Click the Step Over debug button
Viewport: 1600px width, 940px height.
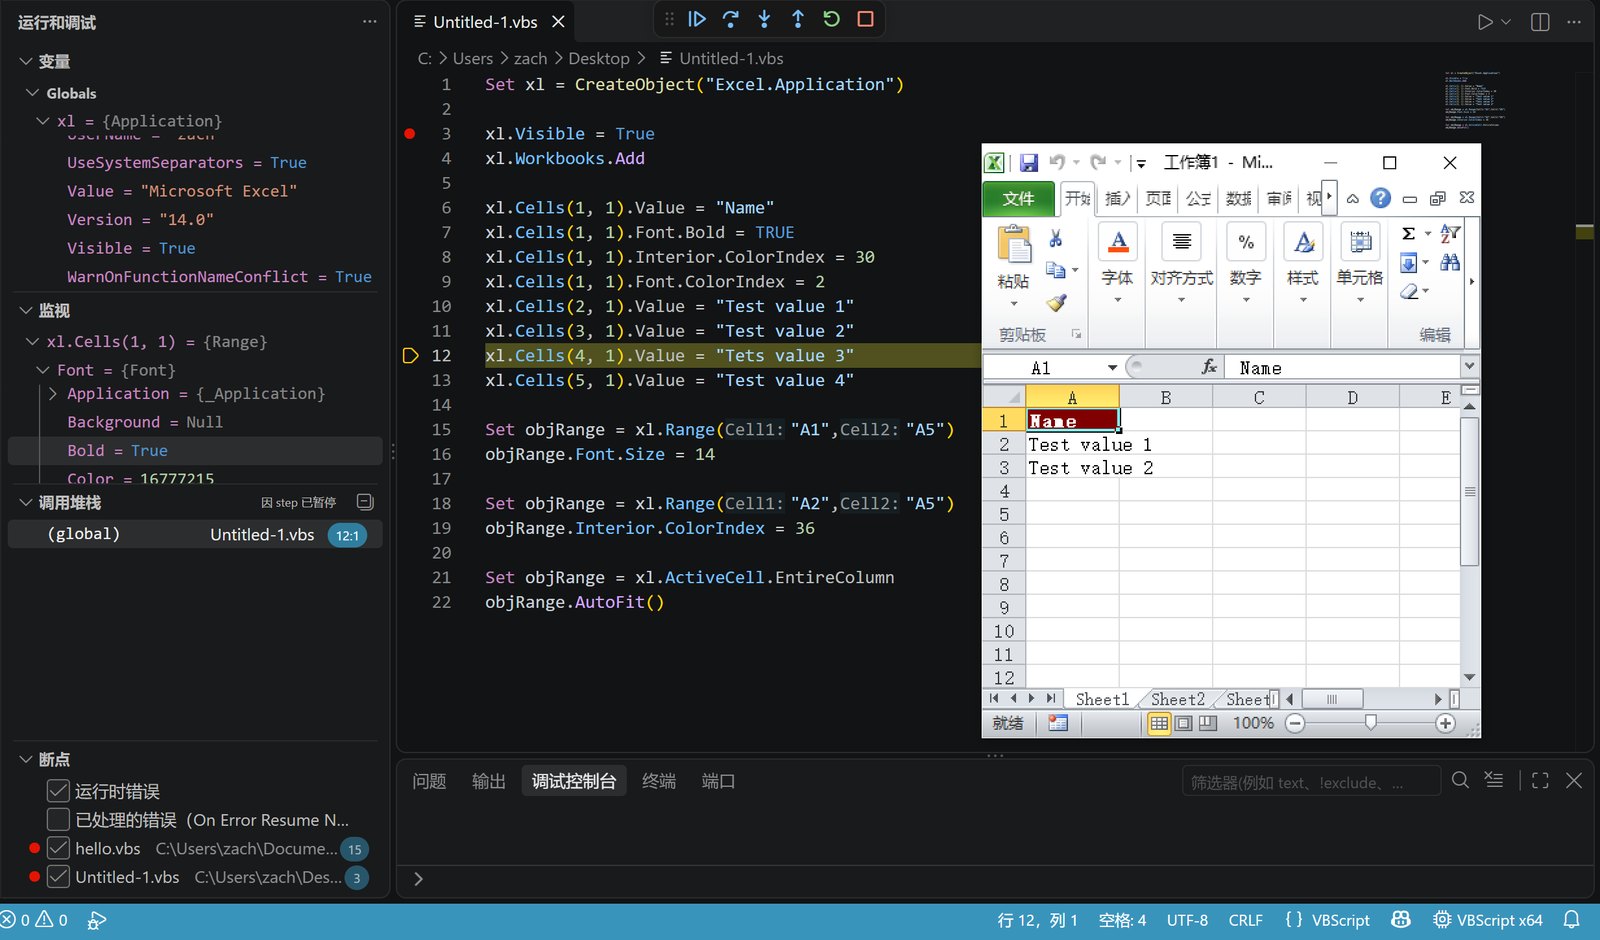point(731,19)
